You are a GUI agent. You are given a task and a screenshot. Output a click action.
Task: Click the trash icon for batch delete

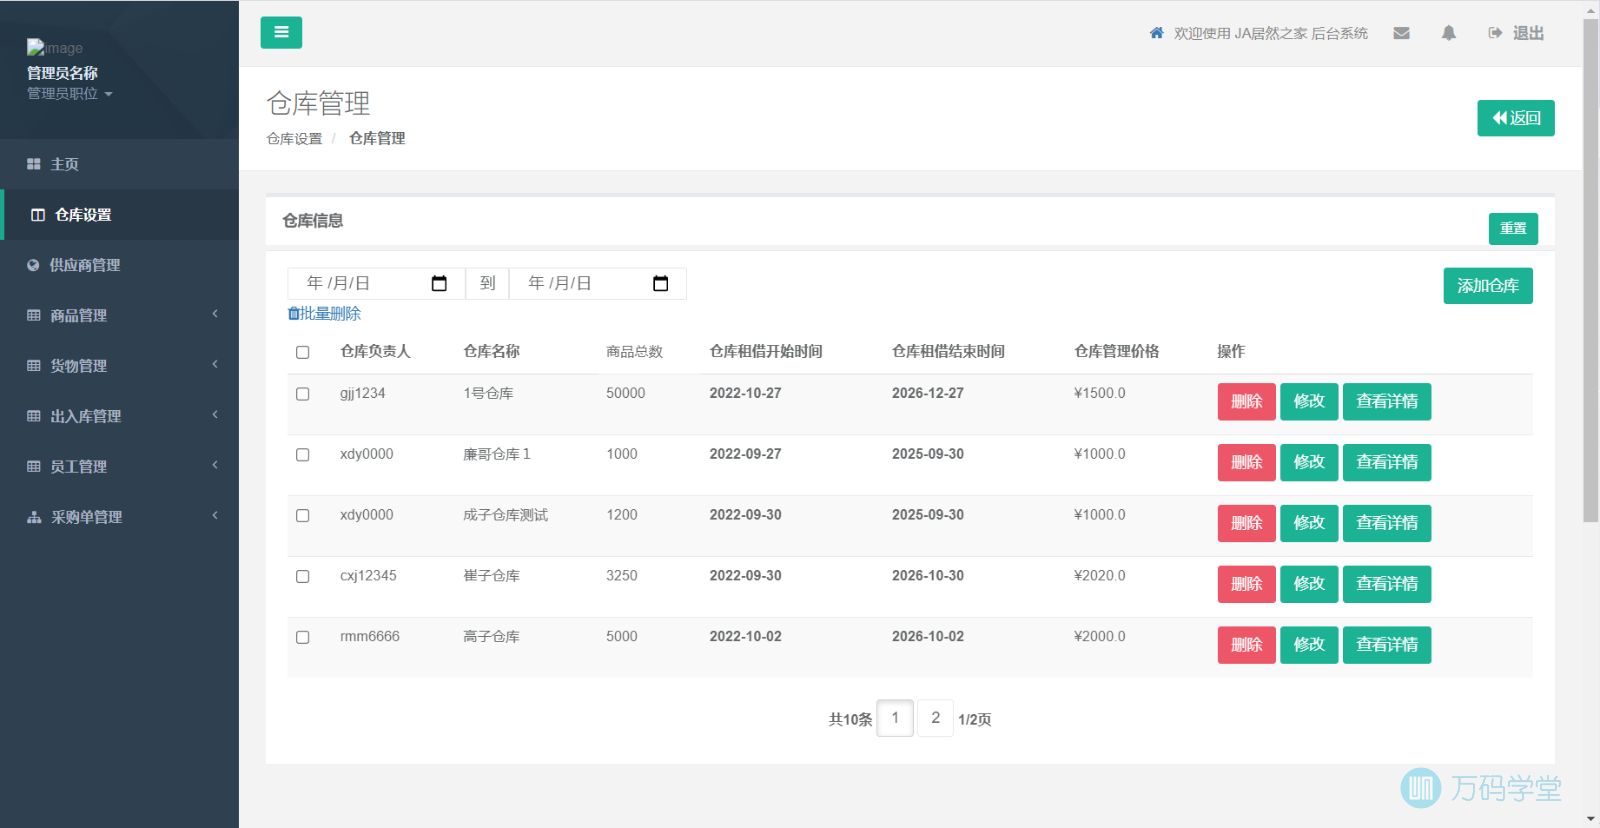pos(293,314)
